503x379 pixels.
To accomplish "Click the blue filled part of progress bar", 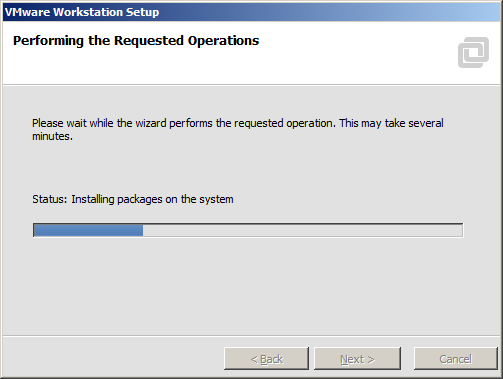I will (89, 230).
